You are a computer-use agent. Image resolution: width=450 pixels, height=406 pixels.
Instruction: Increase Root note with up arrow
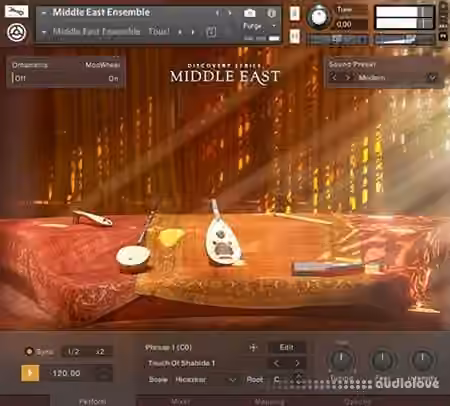[299, 376]
